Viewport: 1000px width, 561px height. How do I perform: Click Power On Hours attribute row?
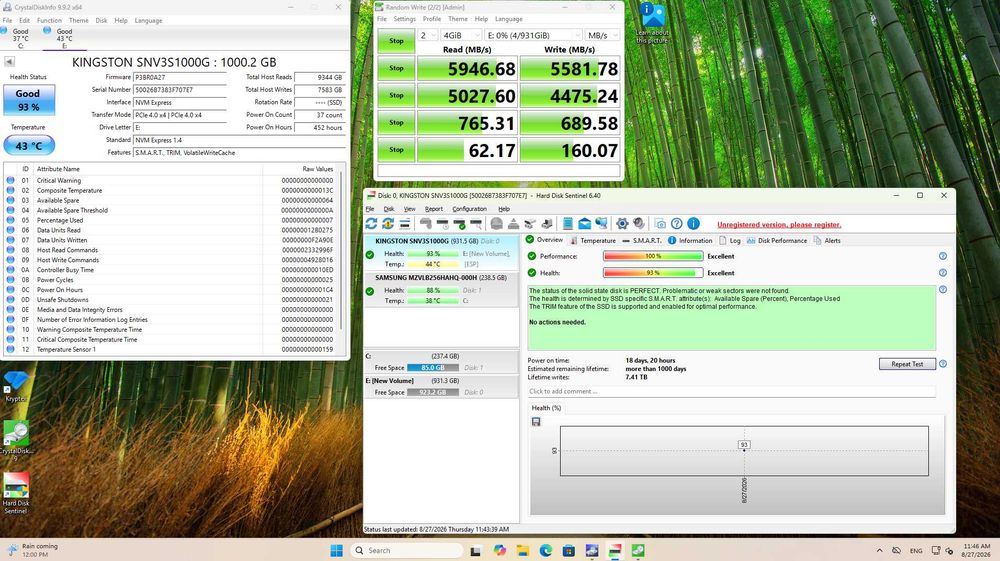click(x=171, y=289)
